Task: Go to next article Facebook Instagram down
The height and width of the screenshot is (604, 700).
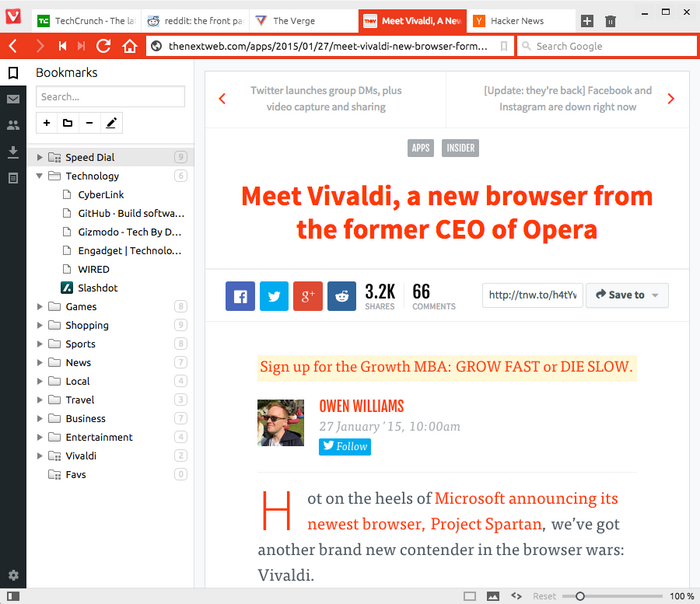Action: [568, 99]
